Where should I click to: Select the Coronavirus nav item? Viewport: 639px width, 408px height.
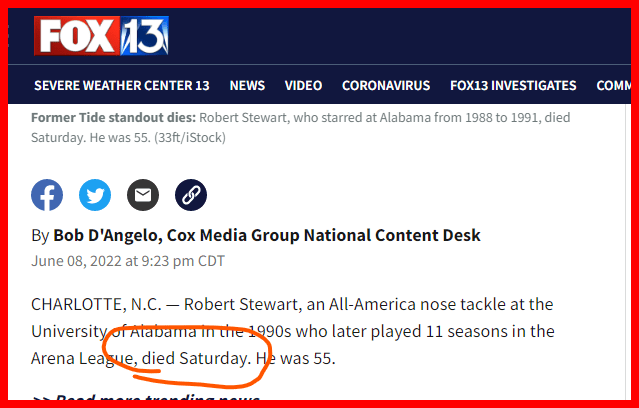click(x=386, y=85)
